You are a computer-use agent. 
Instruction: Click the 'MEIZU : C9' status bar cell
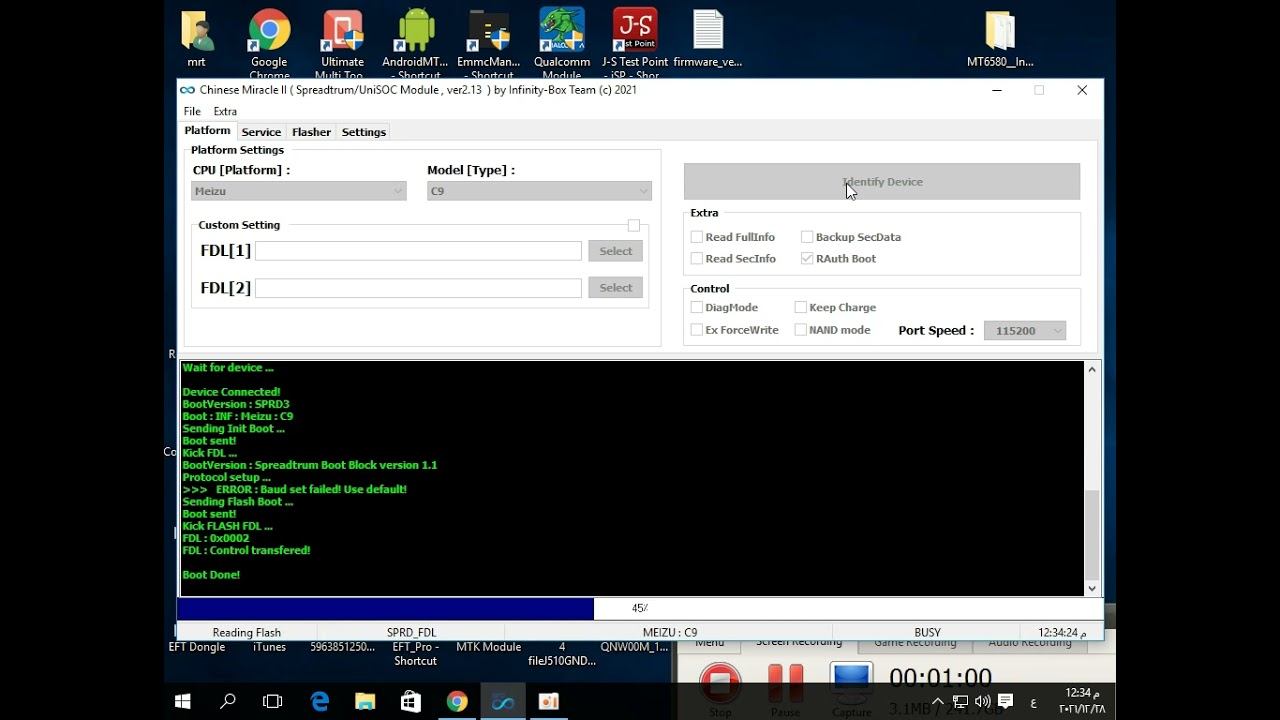pos(670,632)
